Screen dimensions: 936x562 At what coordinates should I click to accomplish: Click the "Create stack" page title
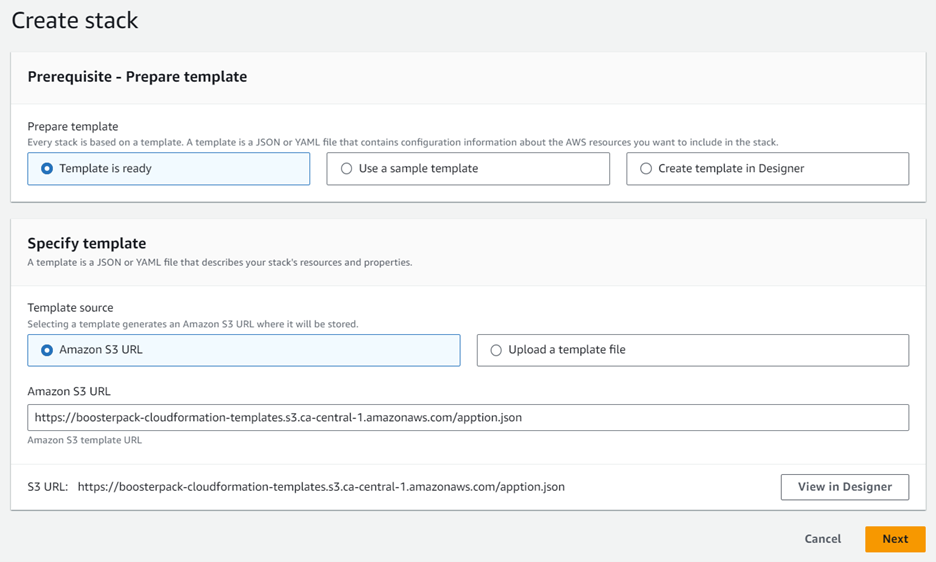click(75, 20)
